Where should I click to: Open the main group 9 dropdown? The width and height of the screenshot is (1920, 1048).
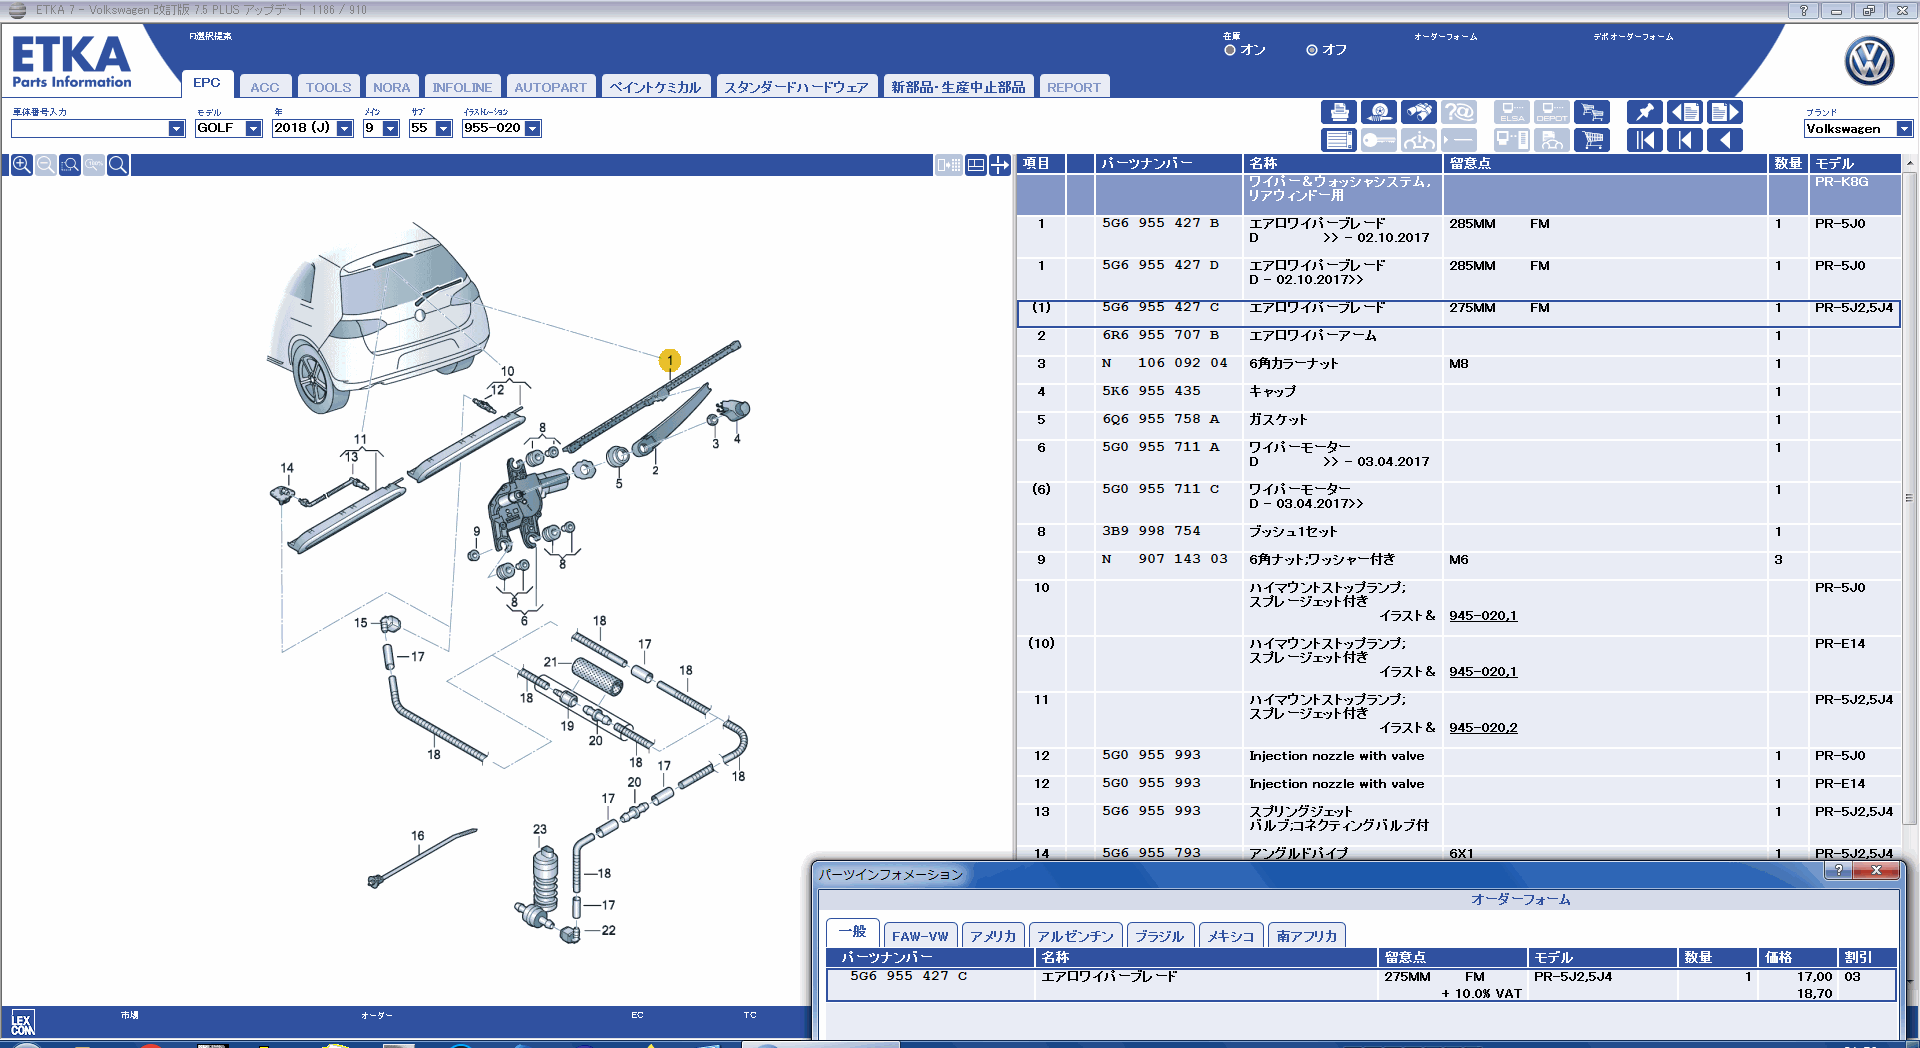click(391, 129)
